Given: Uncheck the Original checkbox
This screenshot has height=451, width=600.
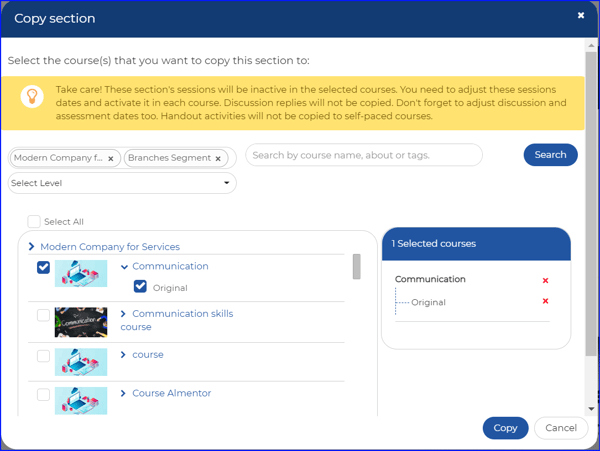Looking at the screenshot, I should (140, 287).
